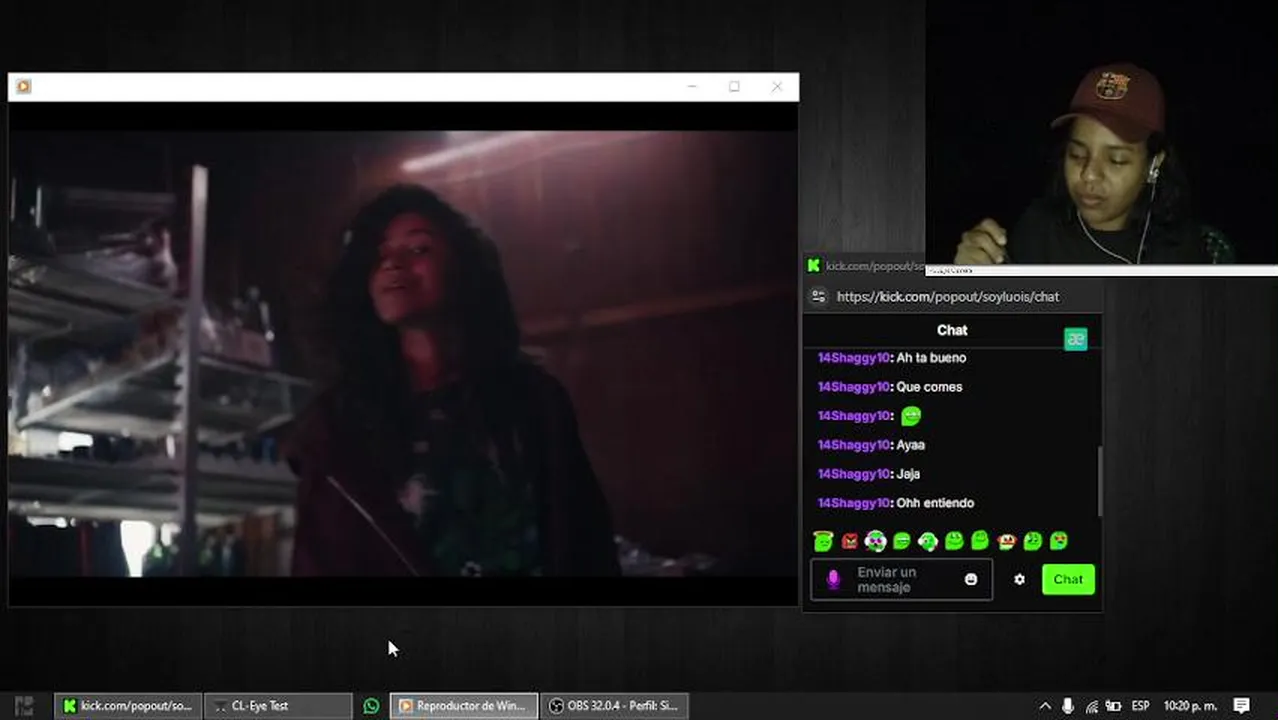Screen dimensions: 1278x720
Task: Switch to CL-Eye Test taskbar window
Action: (x=278, y=706)
